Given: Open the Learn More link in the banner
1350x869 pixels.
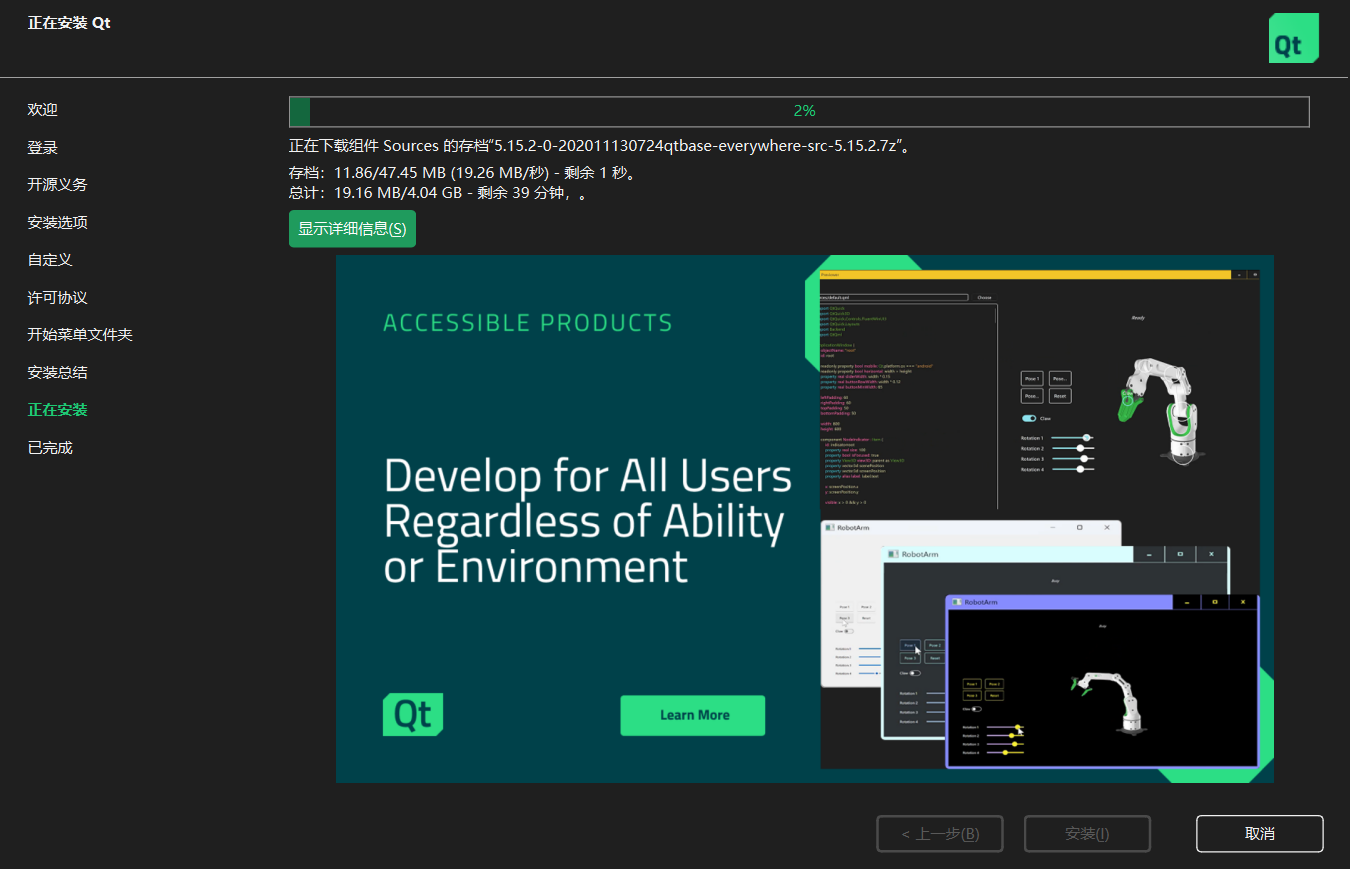Looking at the screenshot, I should coord(693,715).
